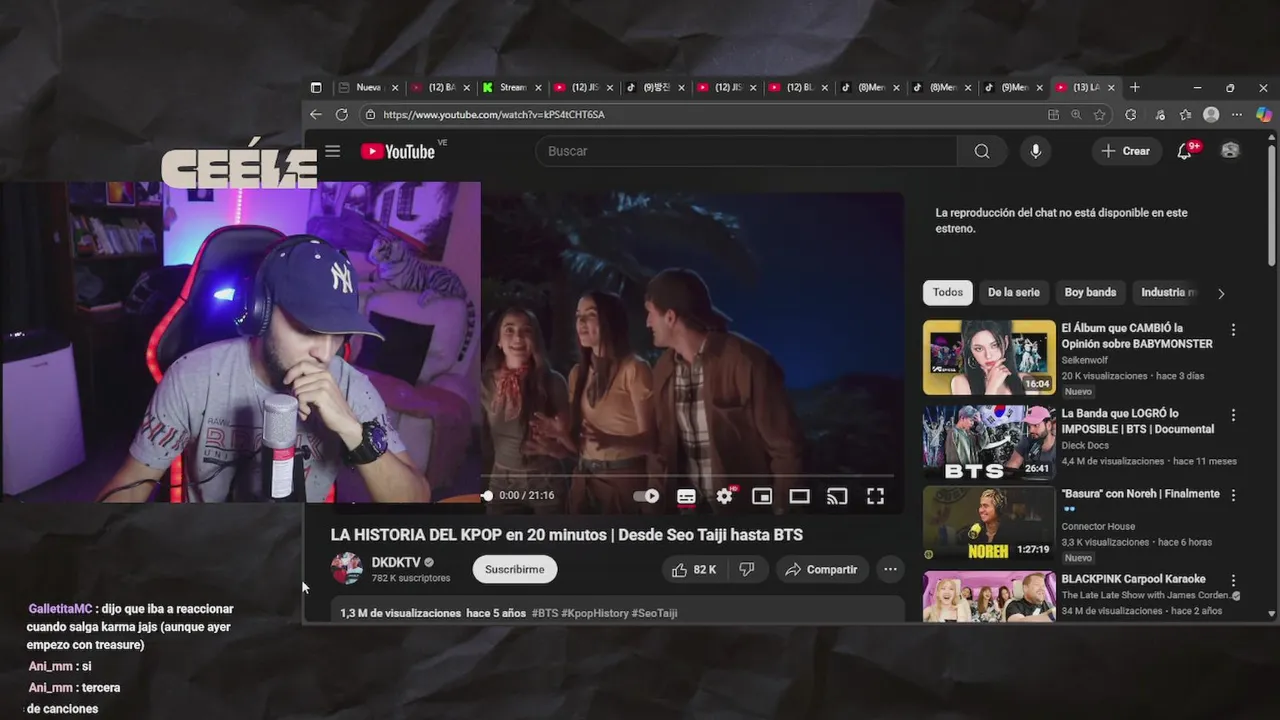Go back with the browser back arrow
Viewport: 1280px width, 720px height.
(316, 115)
